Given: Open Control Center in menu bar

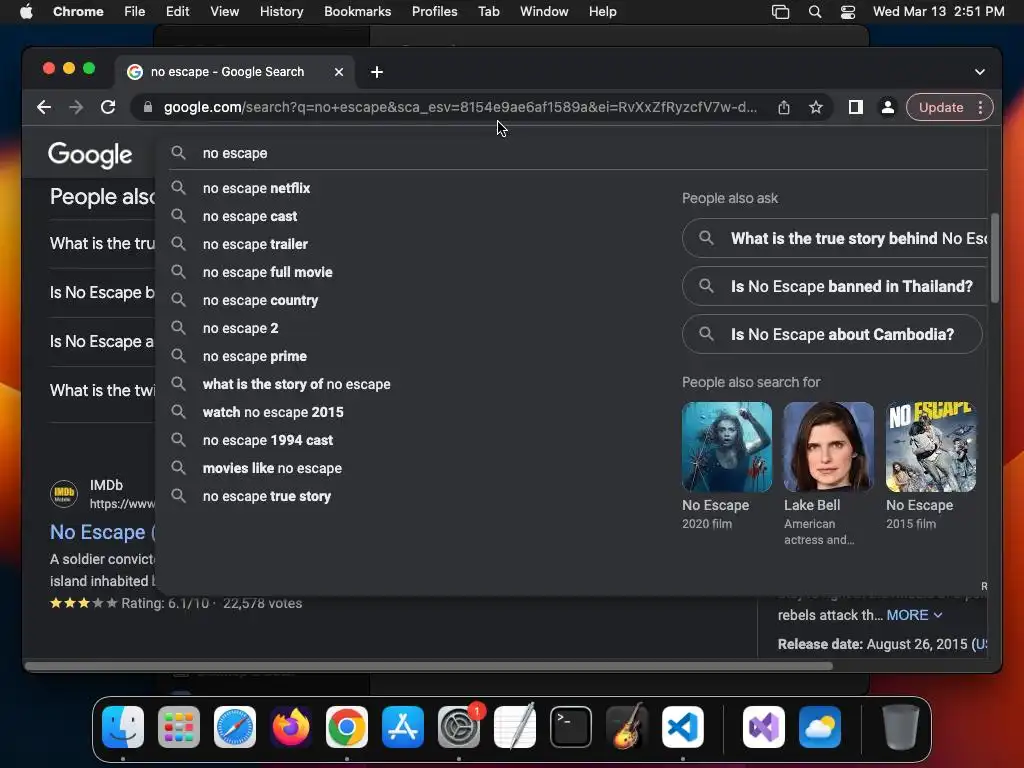Looking at the screenshot, I should click(848, 12).
